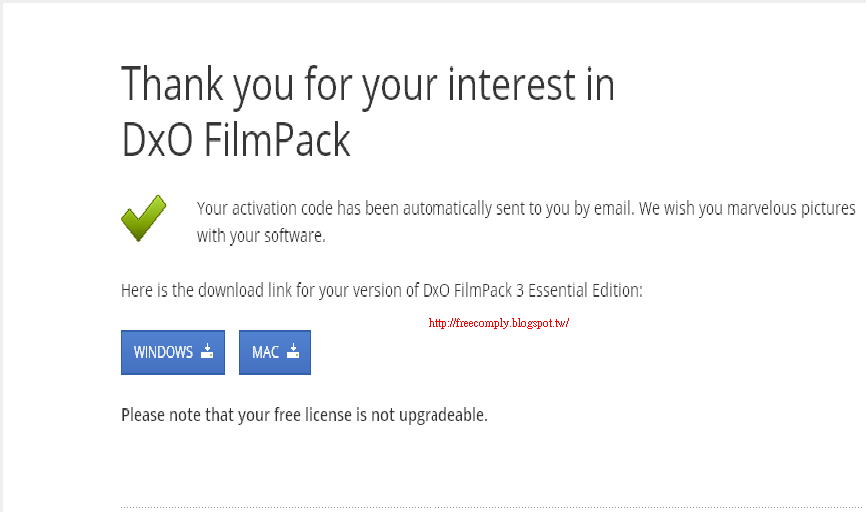Click the 'Thank you for your interest in' heading
This screenshot has height=512, width=867.
(368, 85)
